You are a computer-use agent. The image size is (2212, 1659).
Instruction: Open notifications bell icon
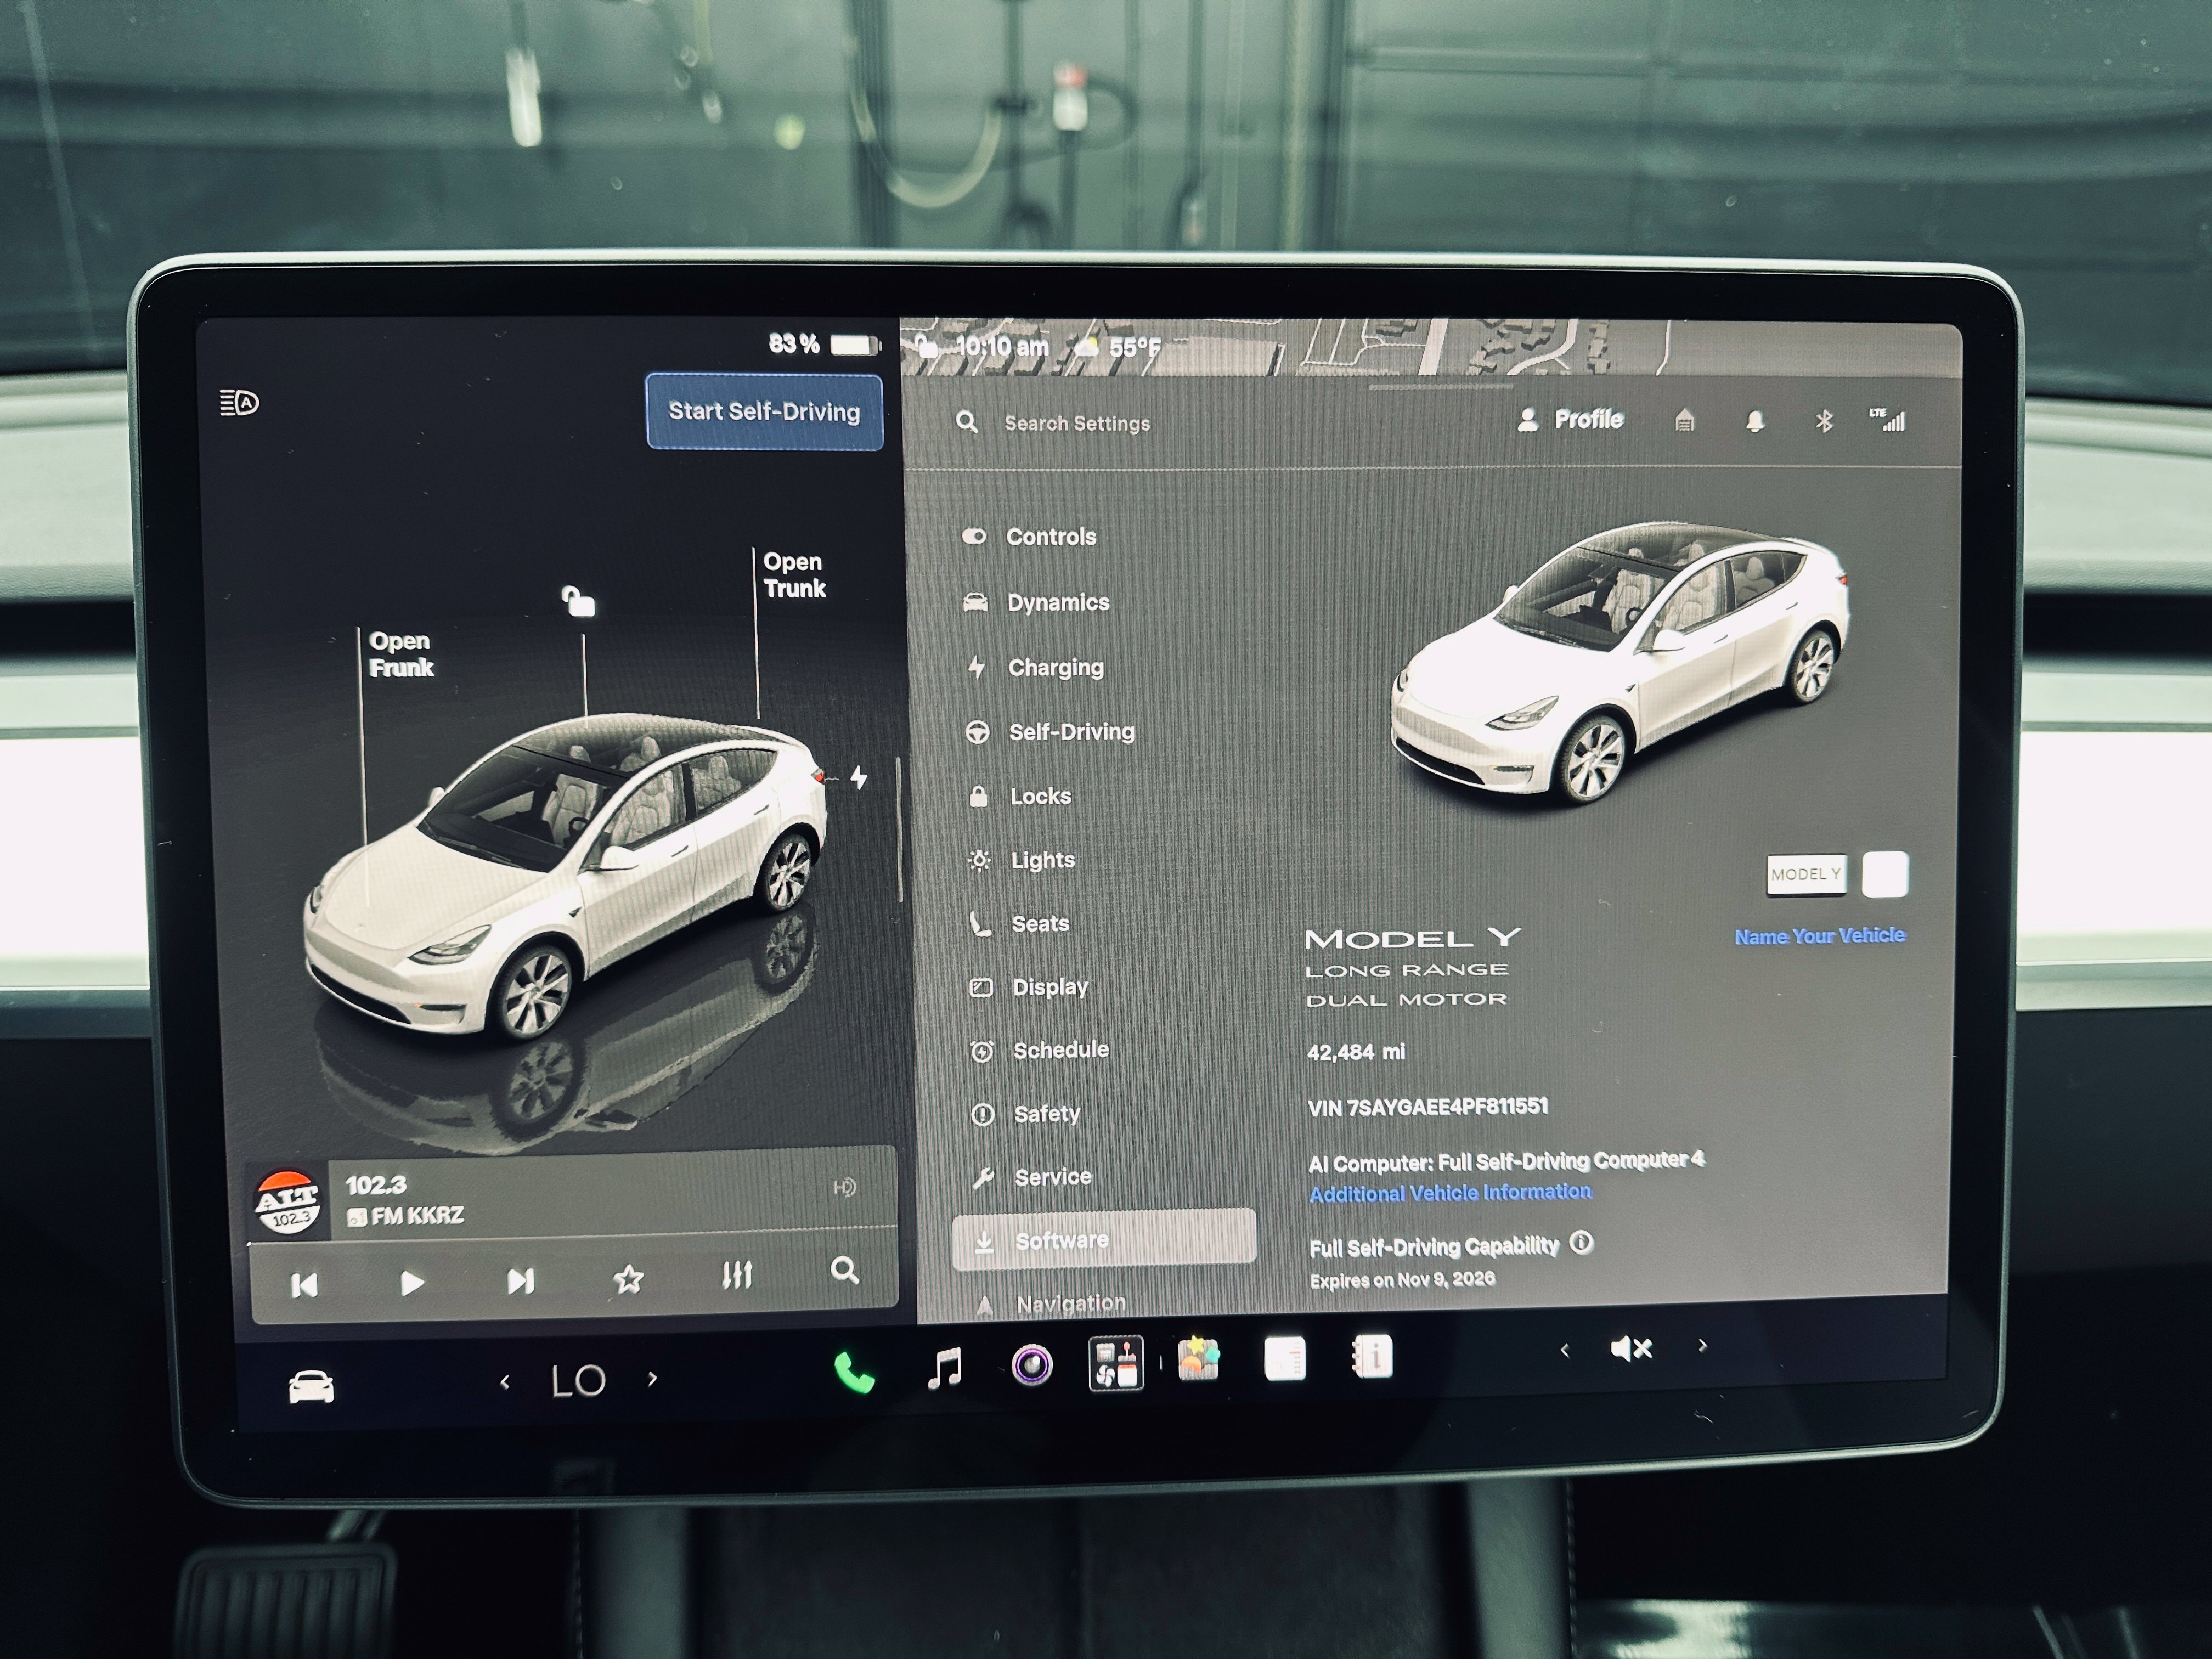pos(1755,421)
